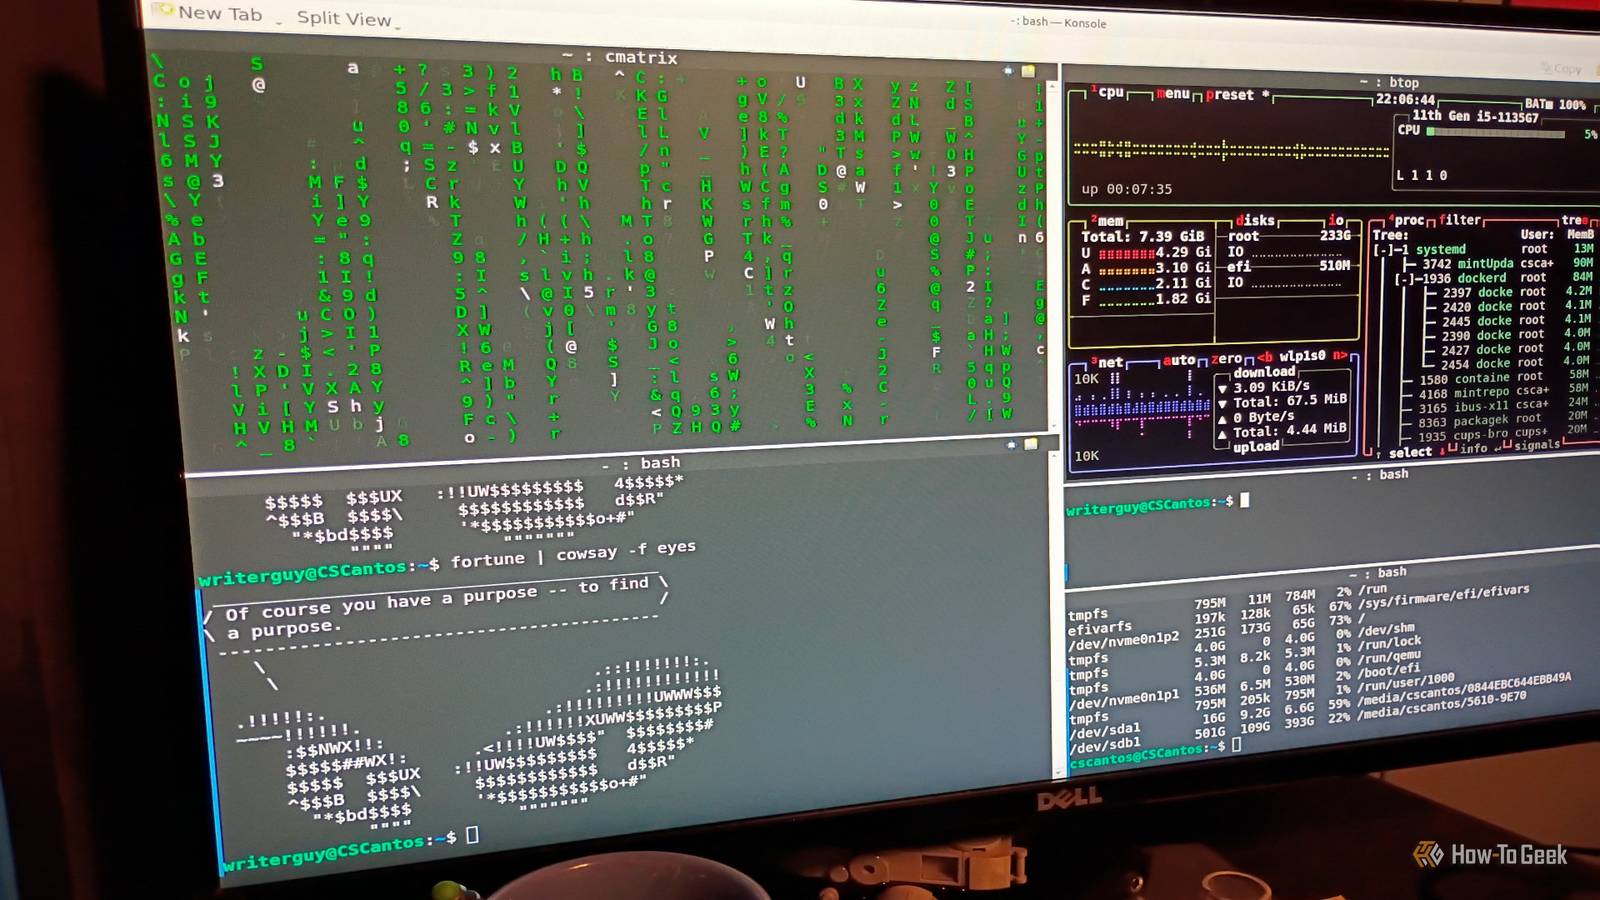The width and height of the screenshot is (1600, 900).
Task: Click the up arrow beside 'select' in btop
Action: click(x=1379, y=454)
